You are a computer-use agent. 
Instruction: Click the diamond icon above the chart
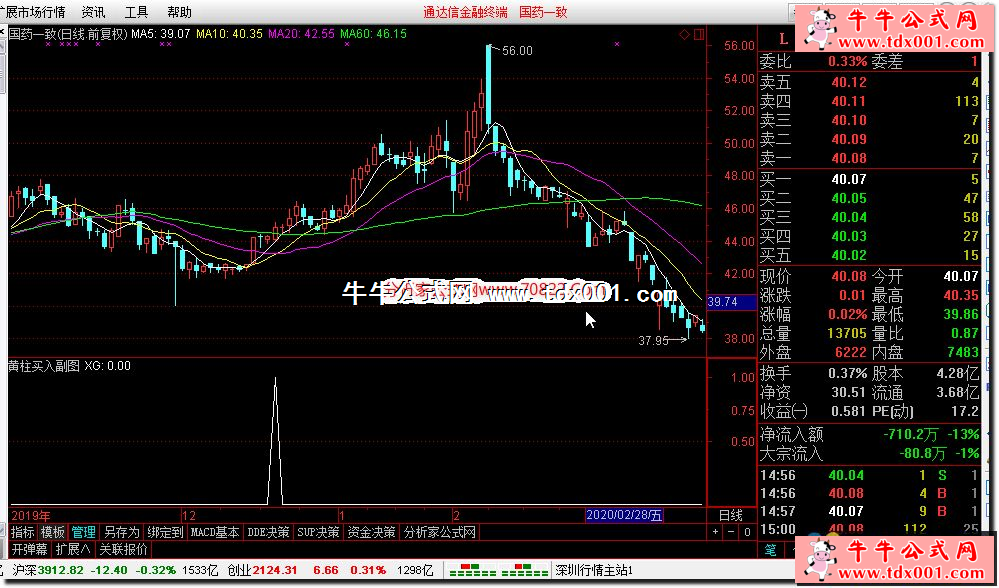[685, 34]
